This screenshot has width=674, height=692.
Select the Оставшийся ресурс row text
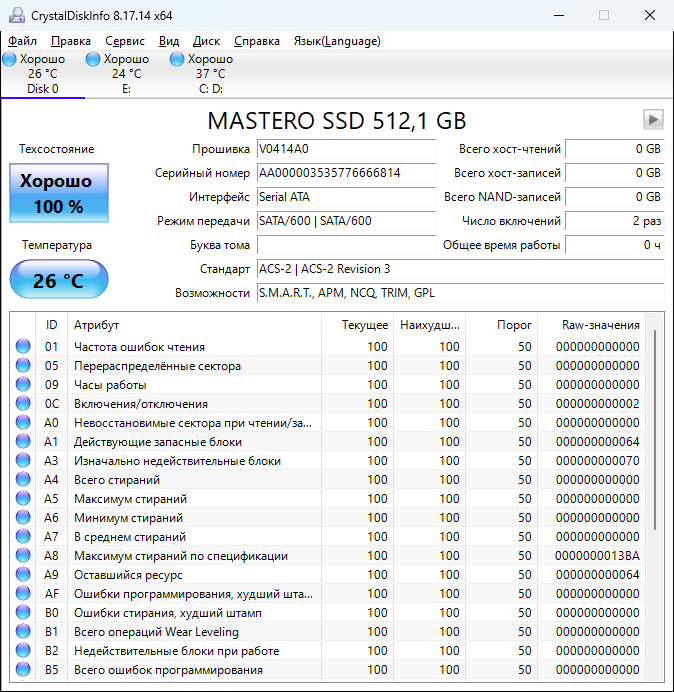(x=128, y=575)
